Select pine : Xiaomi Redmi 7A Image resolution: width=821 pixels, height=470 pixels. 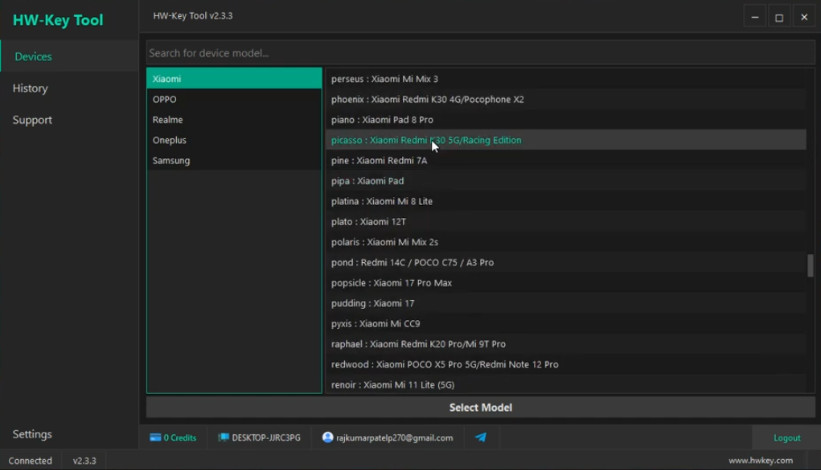click(565, 160)
